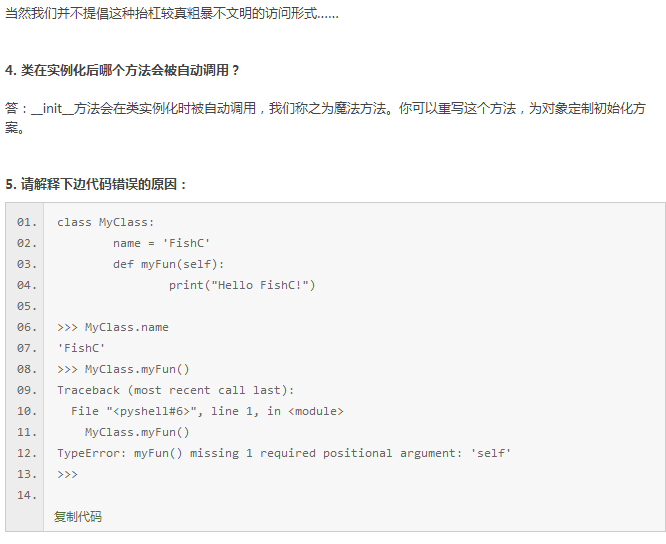
Task: Click the 'class MyClass:' code line
Action: tap(105, 222)
